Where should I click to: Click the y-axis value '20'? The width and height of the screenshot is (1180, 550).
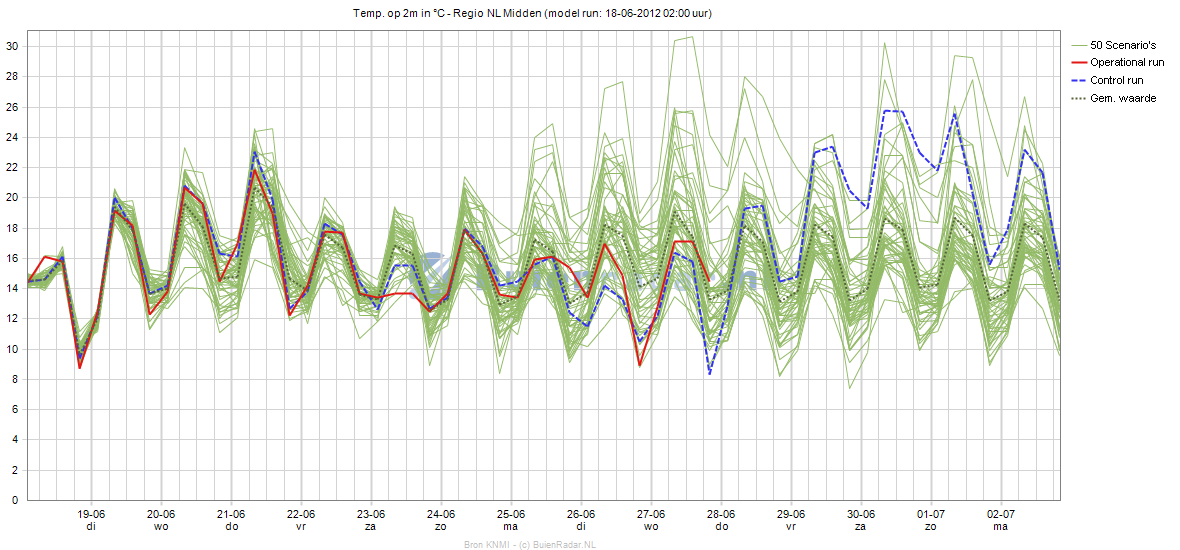pyautogui.click(x=12, y=198)
